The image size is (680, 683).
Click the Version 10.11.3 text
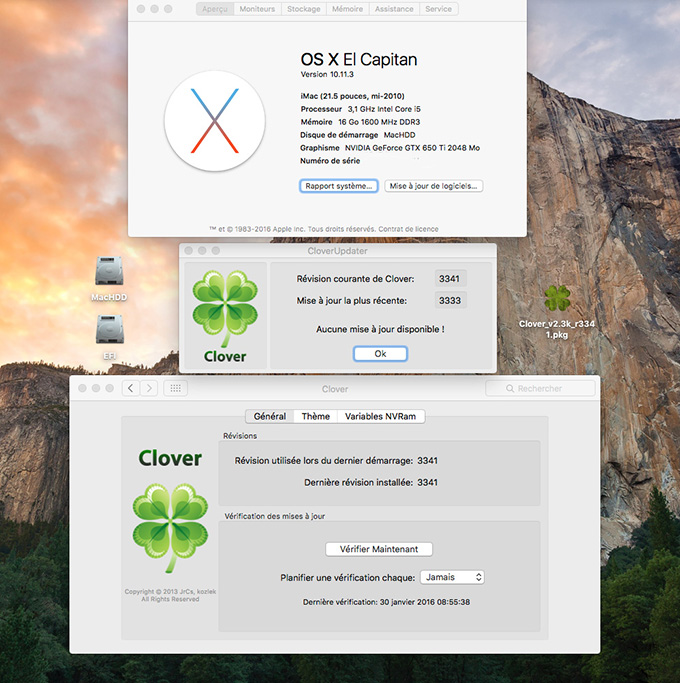click(x=327, y=74)
